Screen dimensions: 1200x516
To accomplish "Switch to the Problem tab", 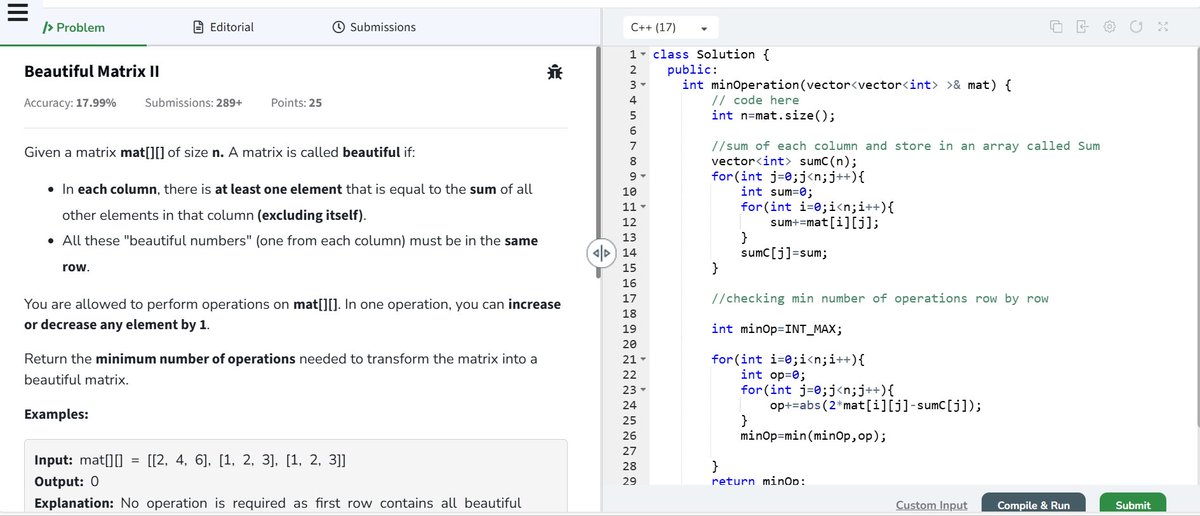I will 74,27.
